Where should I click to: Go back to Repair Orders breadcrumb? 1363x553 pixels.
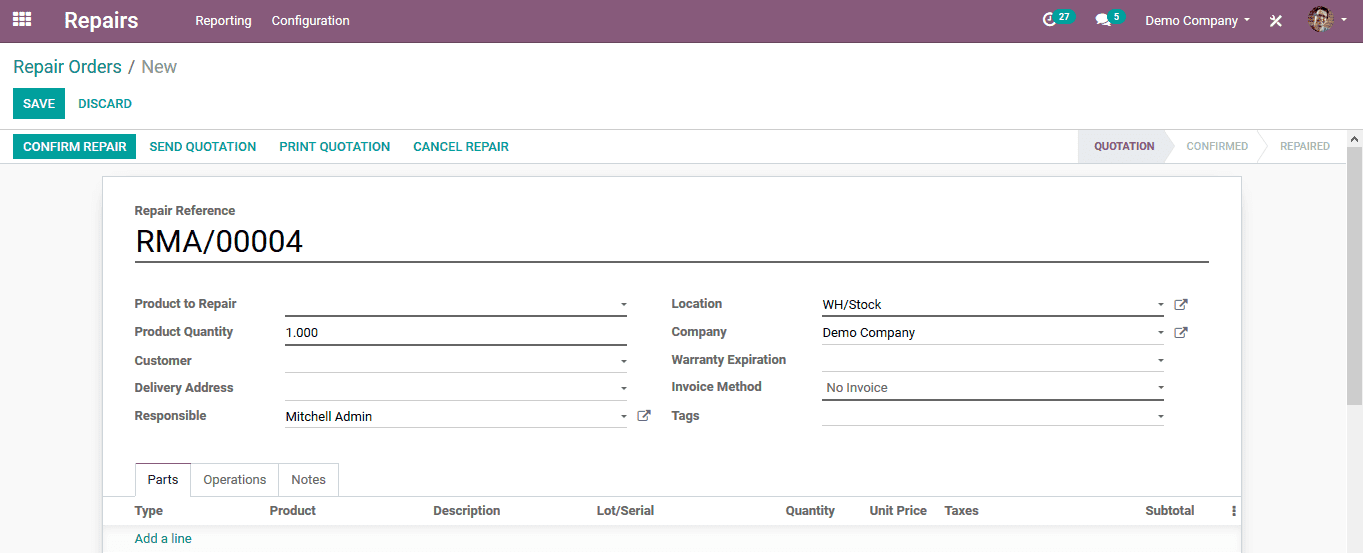pyautogui.click(x=67, y=67)
